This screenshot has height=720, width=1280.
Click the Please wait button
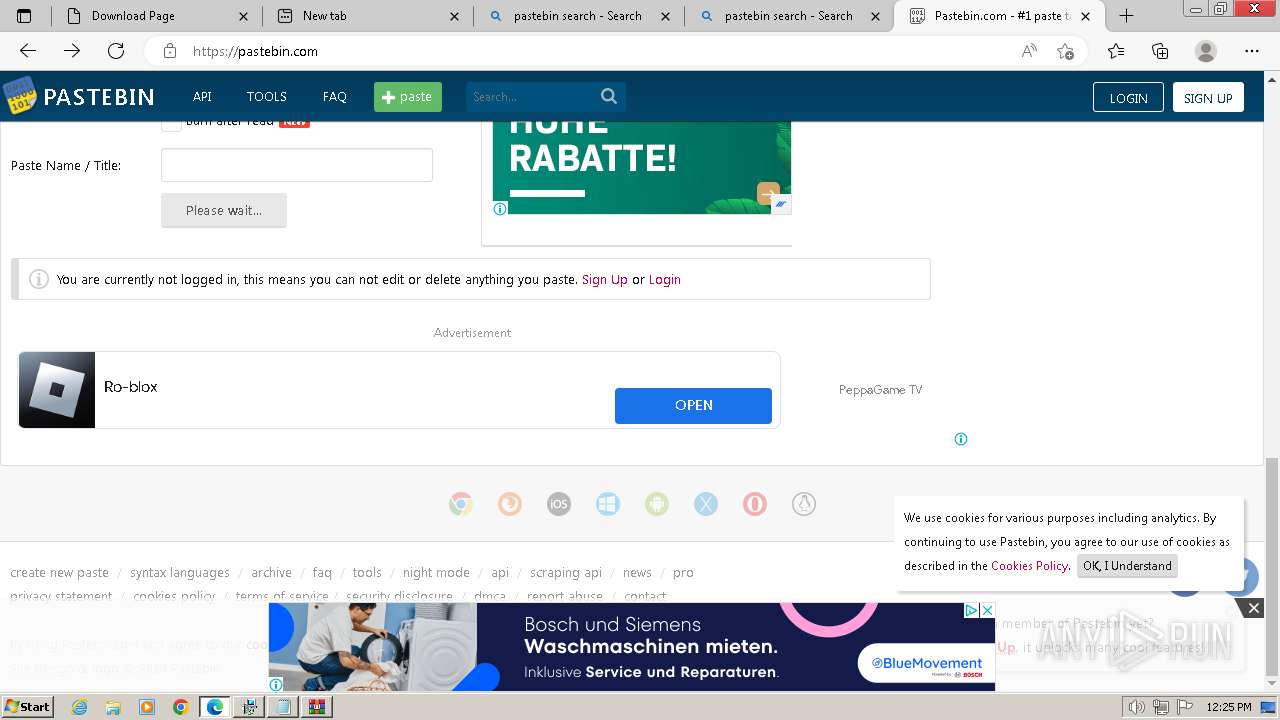click(x=224, y=210)
